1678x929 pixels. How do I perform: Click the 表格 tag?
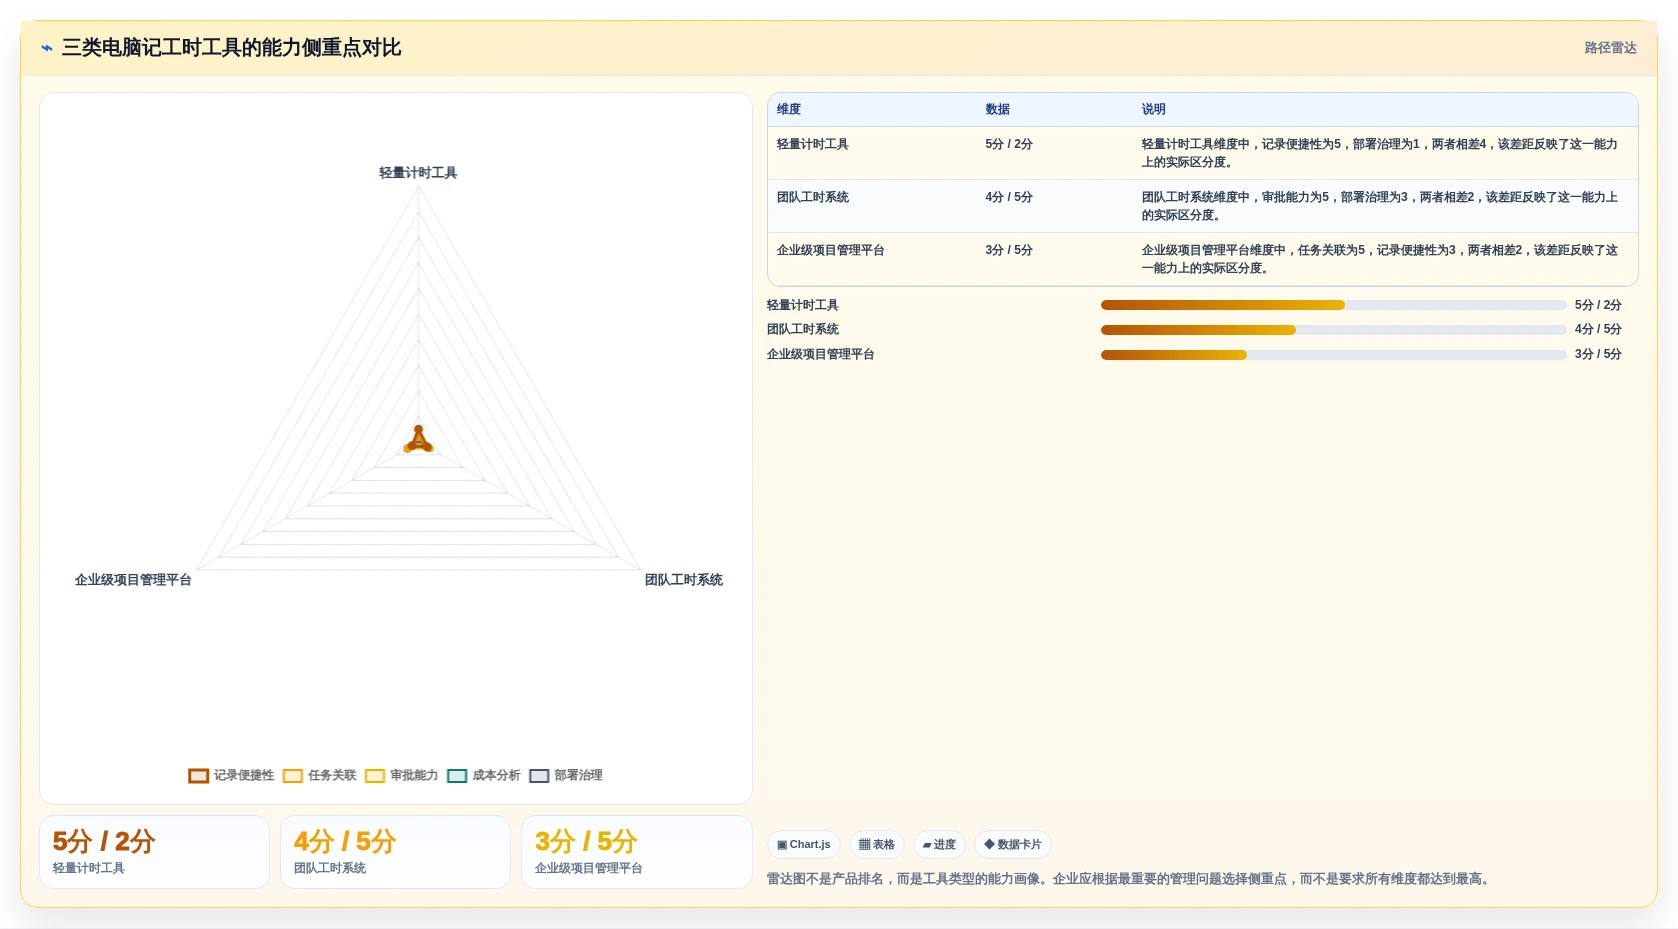coord(877,845)
